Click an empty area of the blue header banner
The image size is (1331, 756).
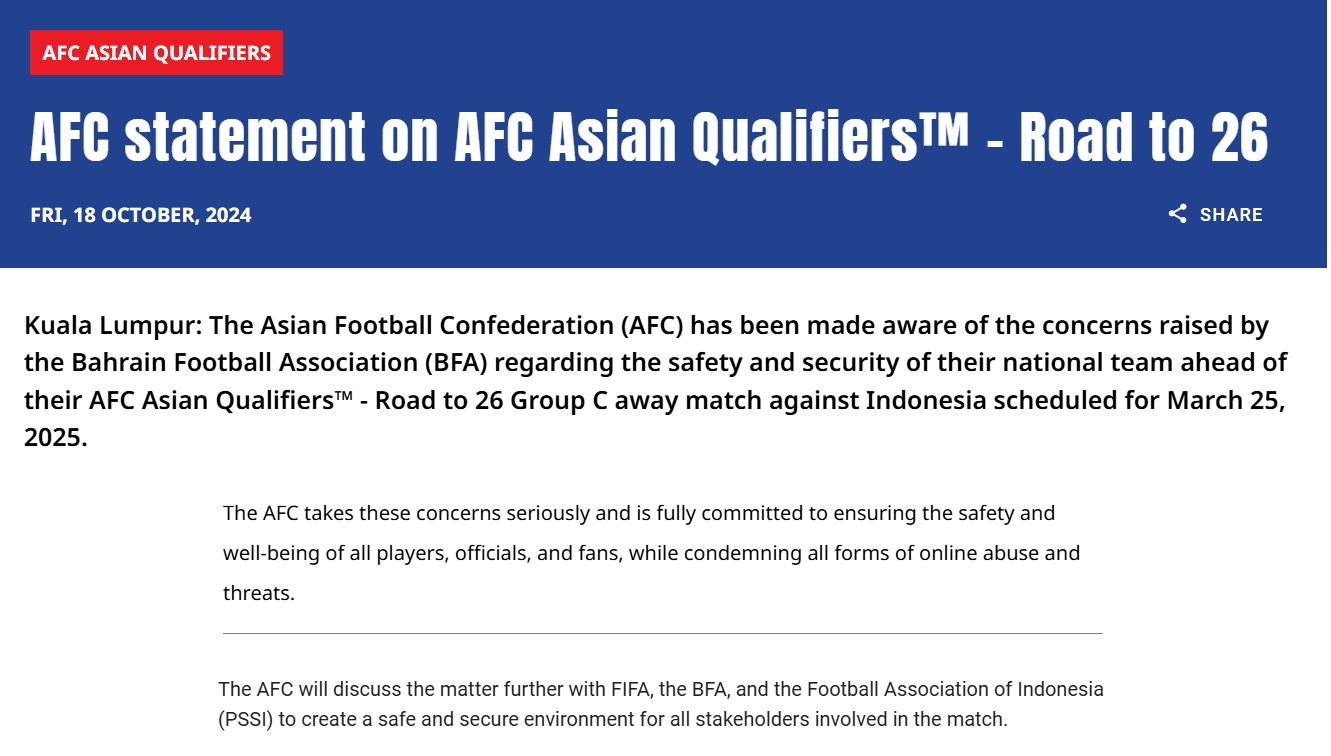click(x=700, y=50)
